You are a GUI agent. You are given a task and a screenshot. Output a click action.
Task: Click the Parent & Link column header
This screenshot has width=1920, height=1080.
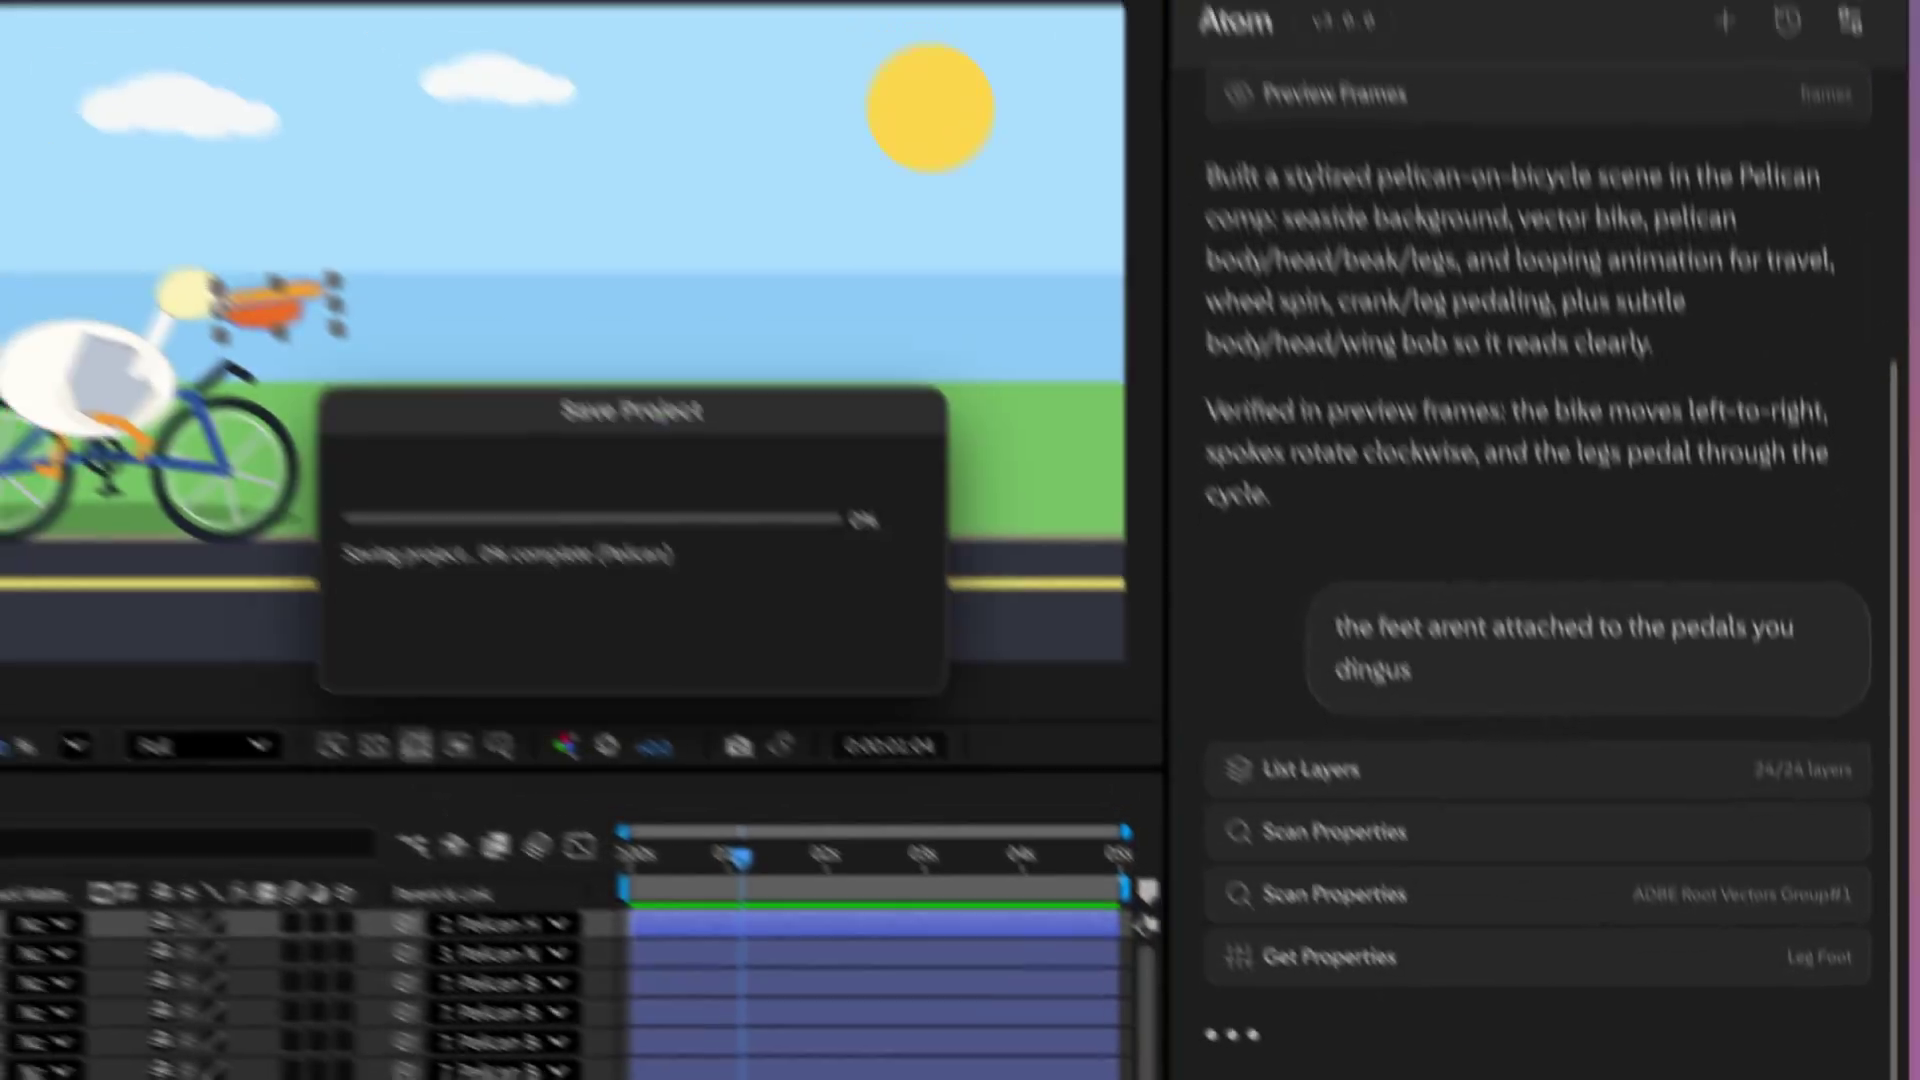point(443,894)
